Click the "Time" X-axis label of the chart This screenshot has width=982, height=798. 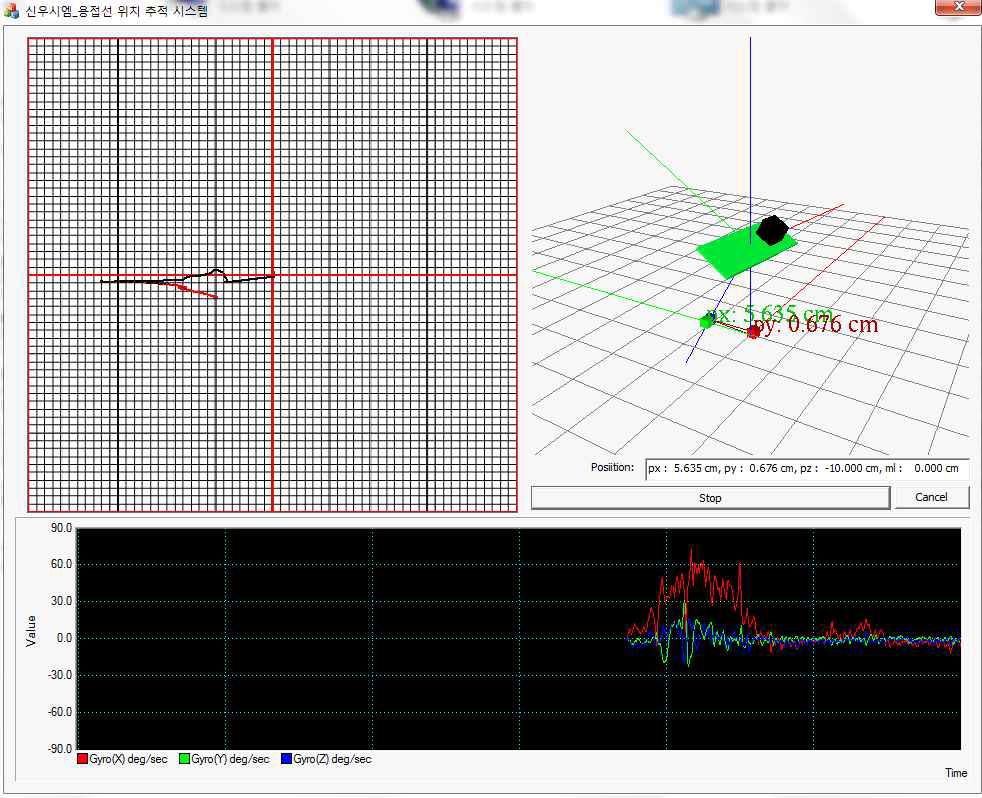point(955,773)
